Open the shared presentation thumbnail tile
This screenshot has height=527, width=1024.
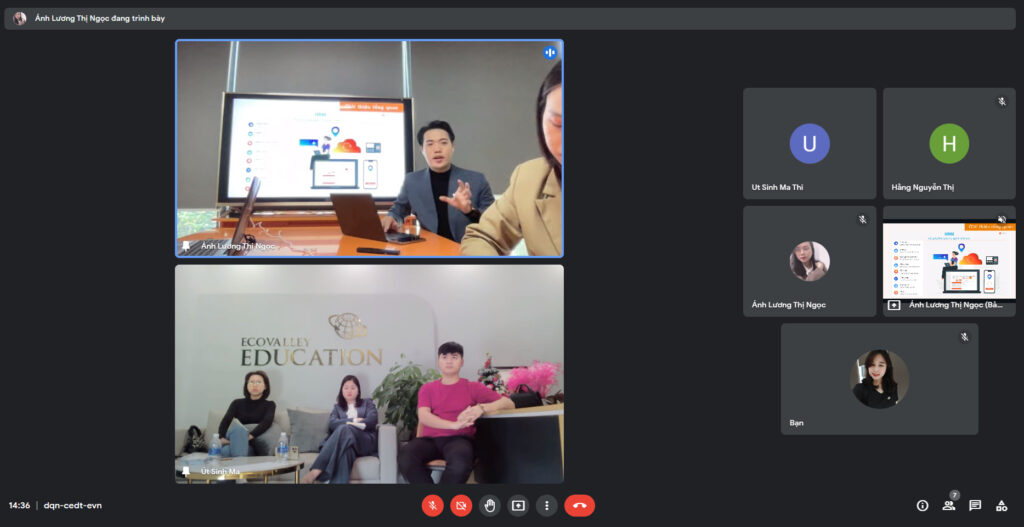pos(949,261)
